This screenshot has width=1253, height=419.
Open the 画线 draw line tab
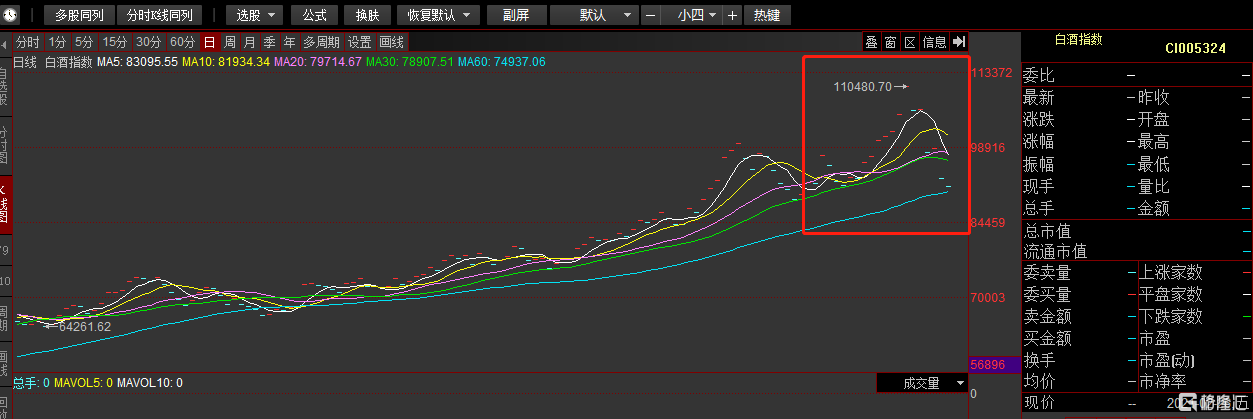(x=392, y=42)
